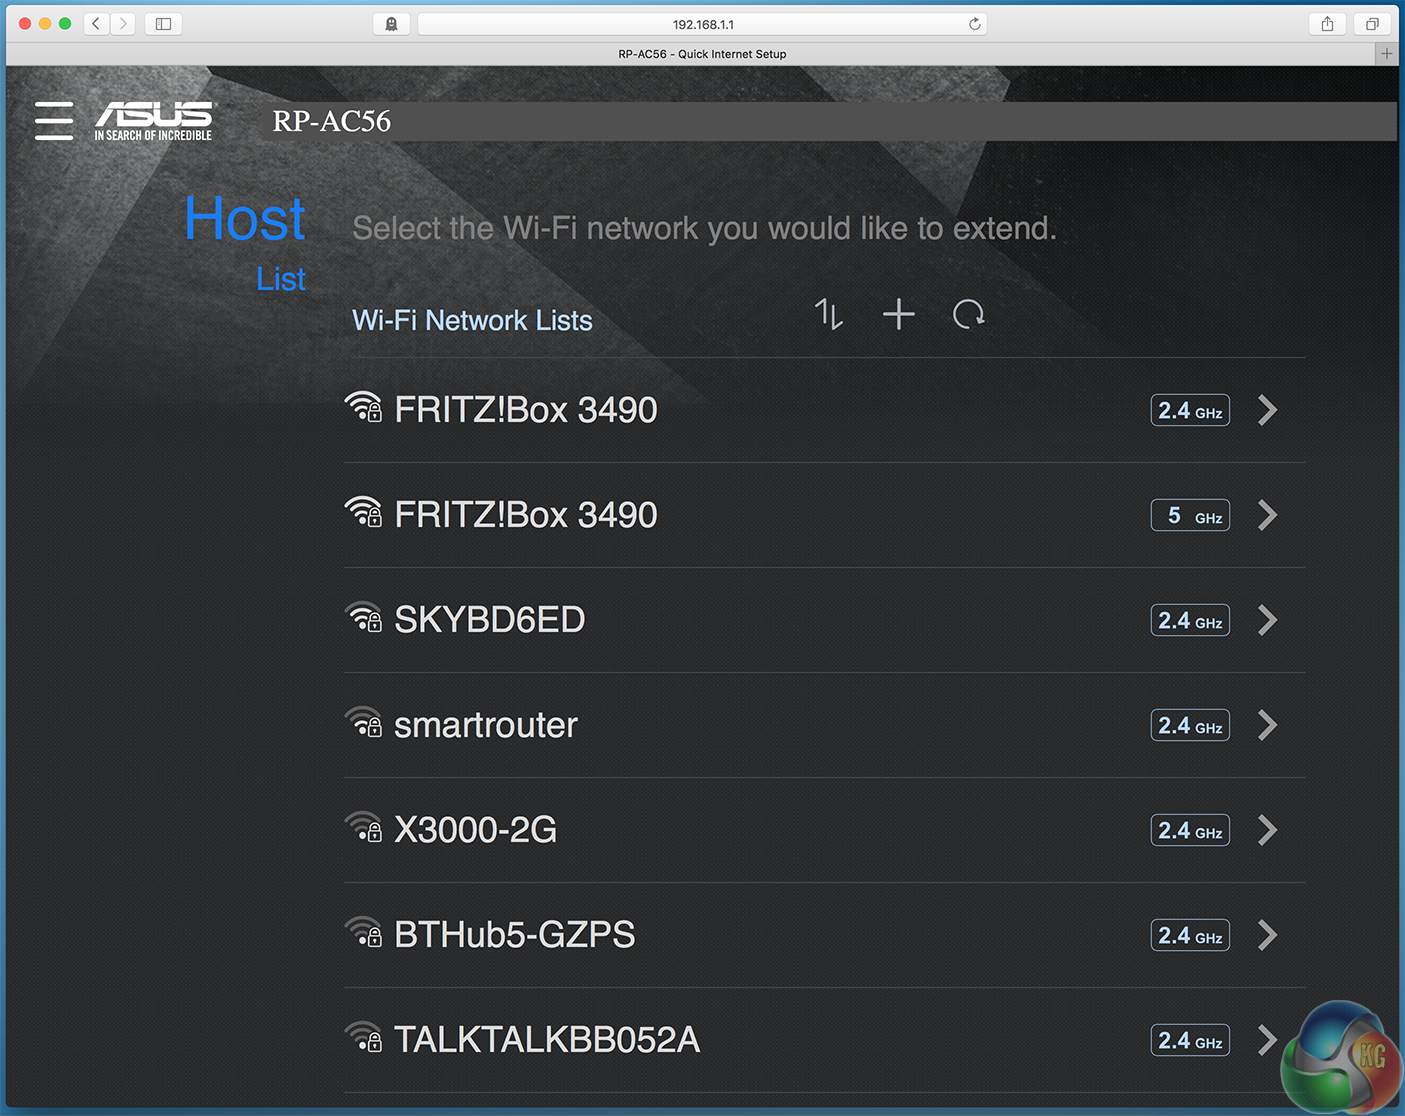Add a network manually with plus icon
Viewport: 1405px width, 1116px height.
coord(898,314)
